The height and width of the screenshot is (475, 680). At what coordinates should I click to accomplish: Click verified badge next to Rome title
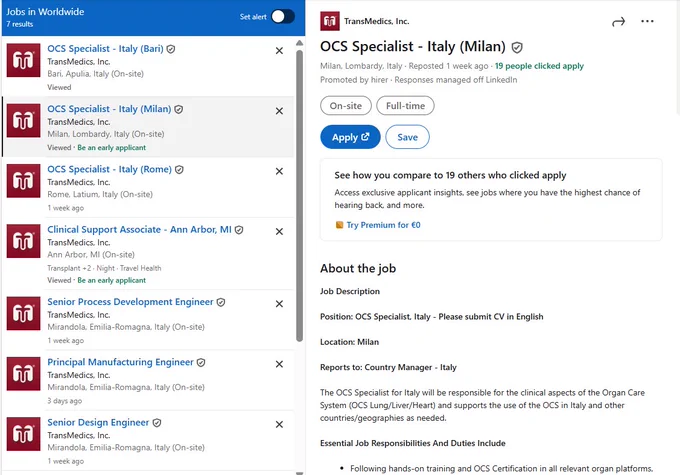(x=179, y=170)
